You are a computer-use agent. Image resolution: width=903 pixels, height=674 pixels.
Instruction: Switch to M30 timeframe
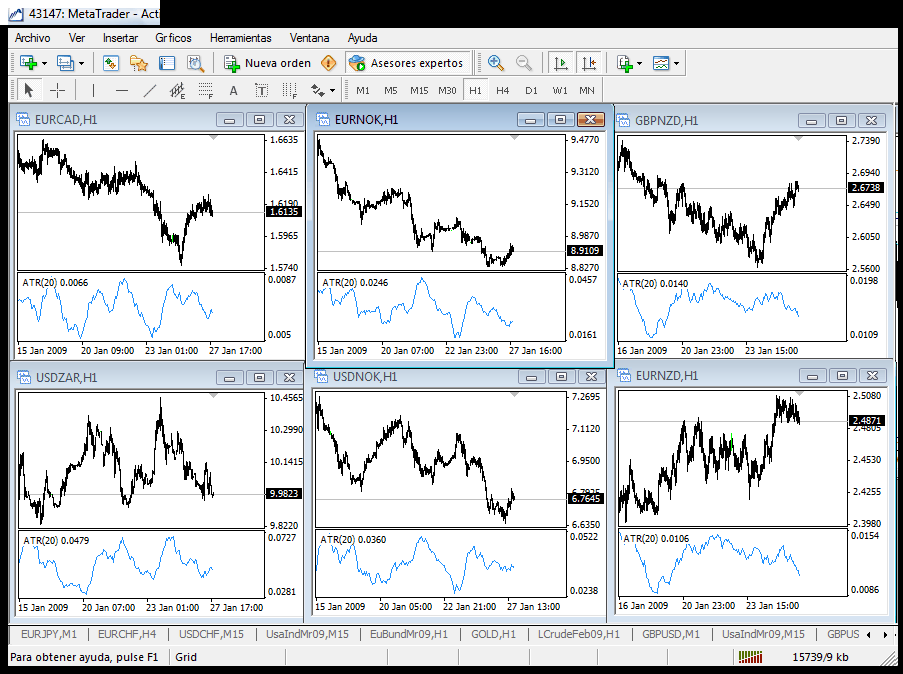click(x=447, y=90)
